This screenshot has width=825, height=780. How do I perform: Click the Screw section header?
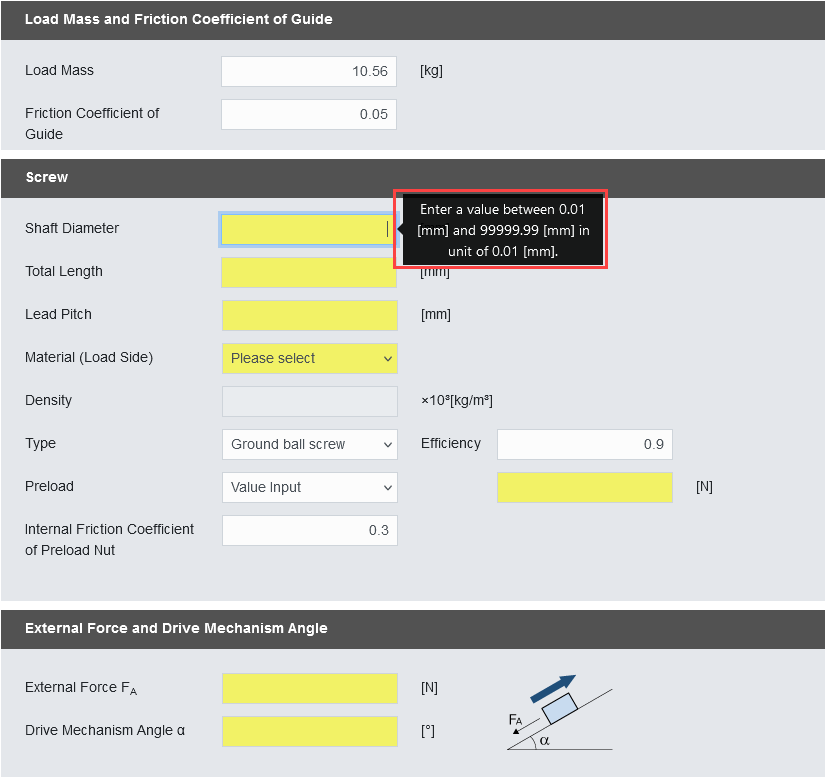pyautogui.click(x=412, y=178)
